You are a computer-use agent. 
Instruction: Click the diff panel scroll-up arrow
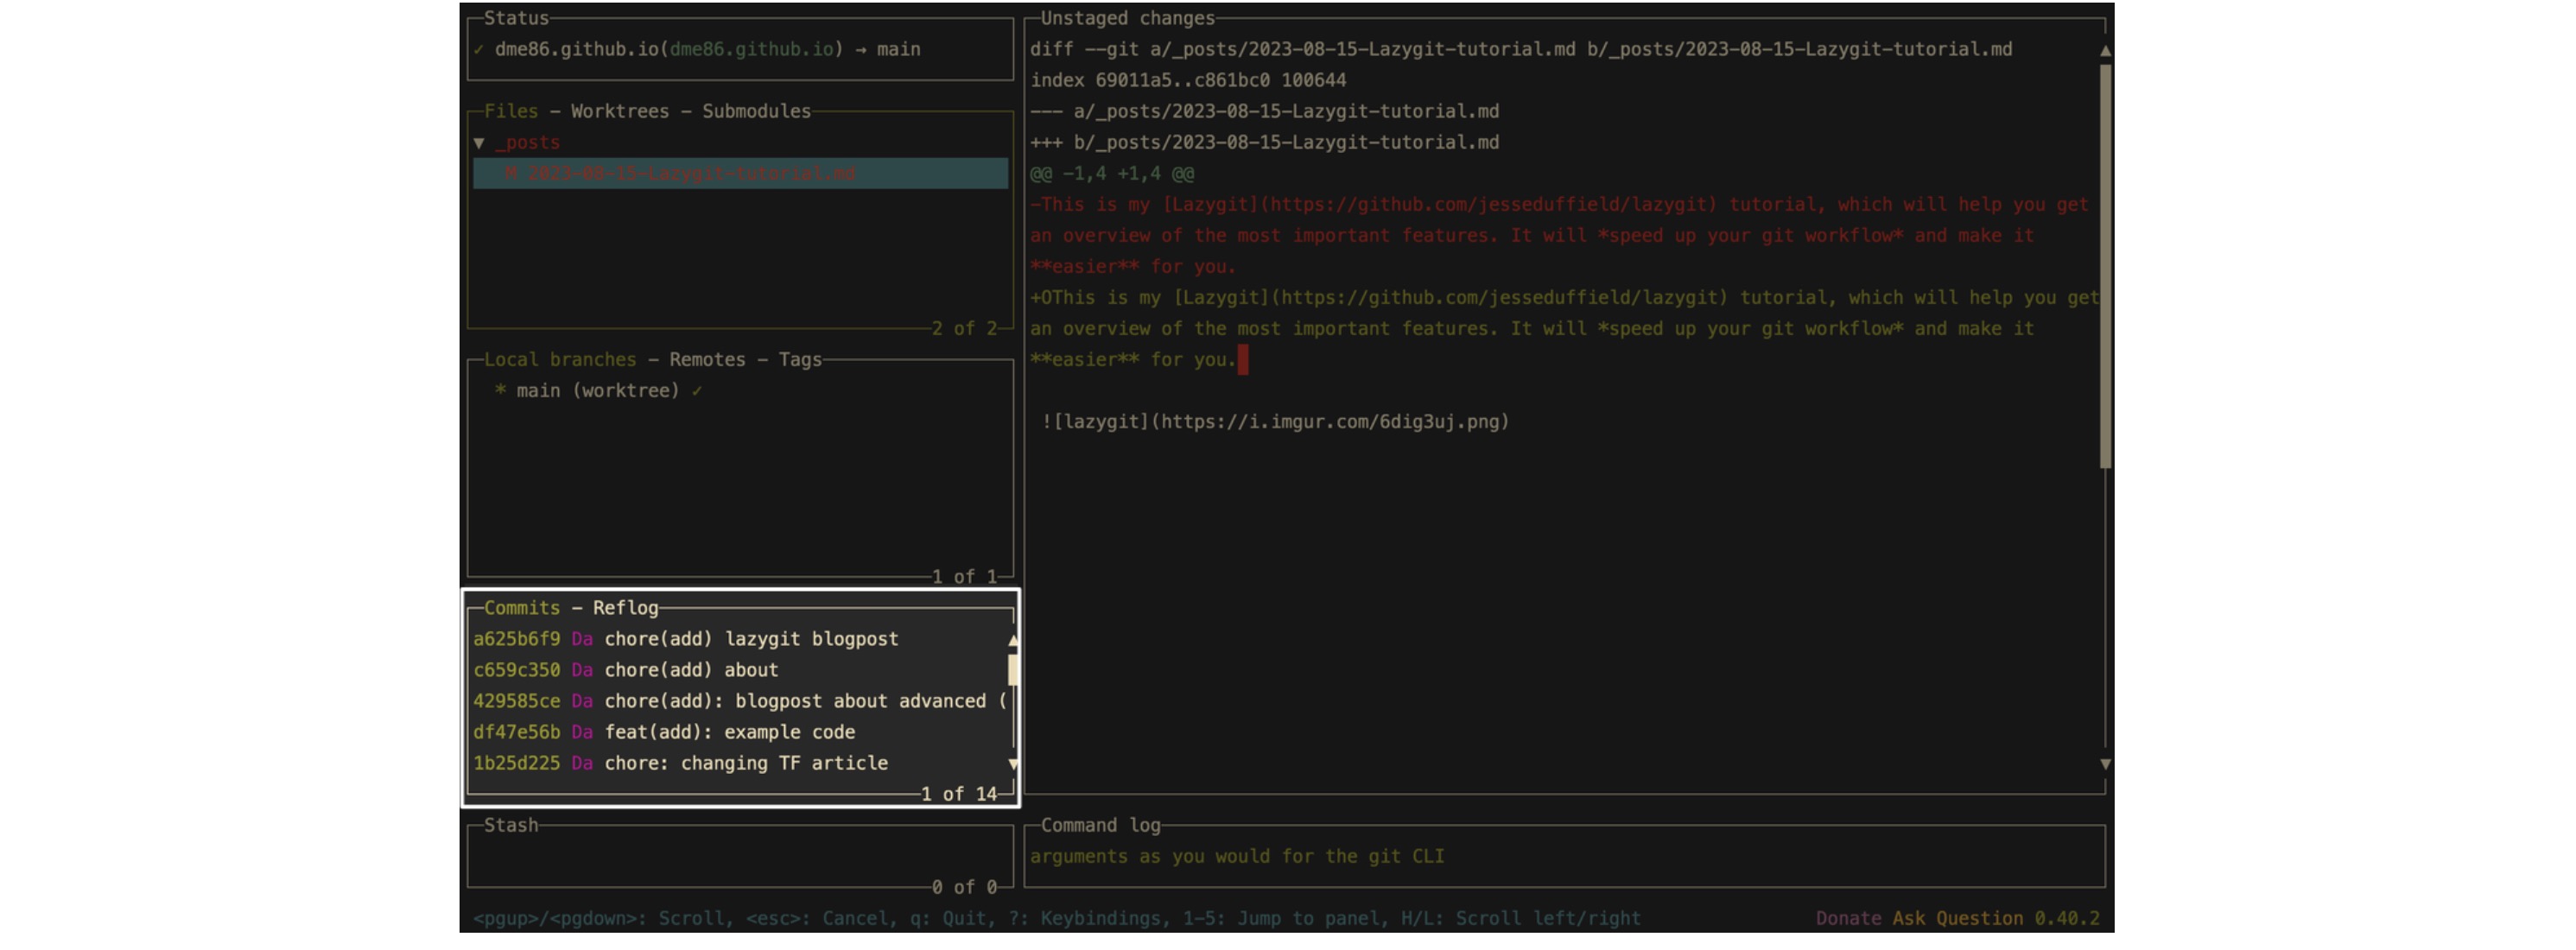pos(2105,50)
